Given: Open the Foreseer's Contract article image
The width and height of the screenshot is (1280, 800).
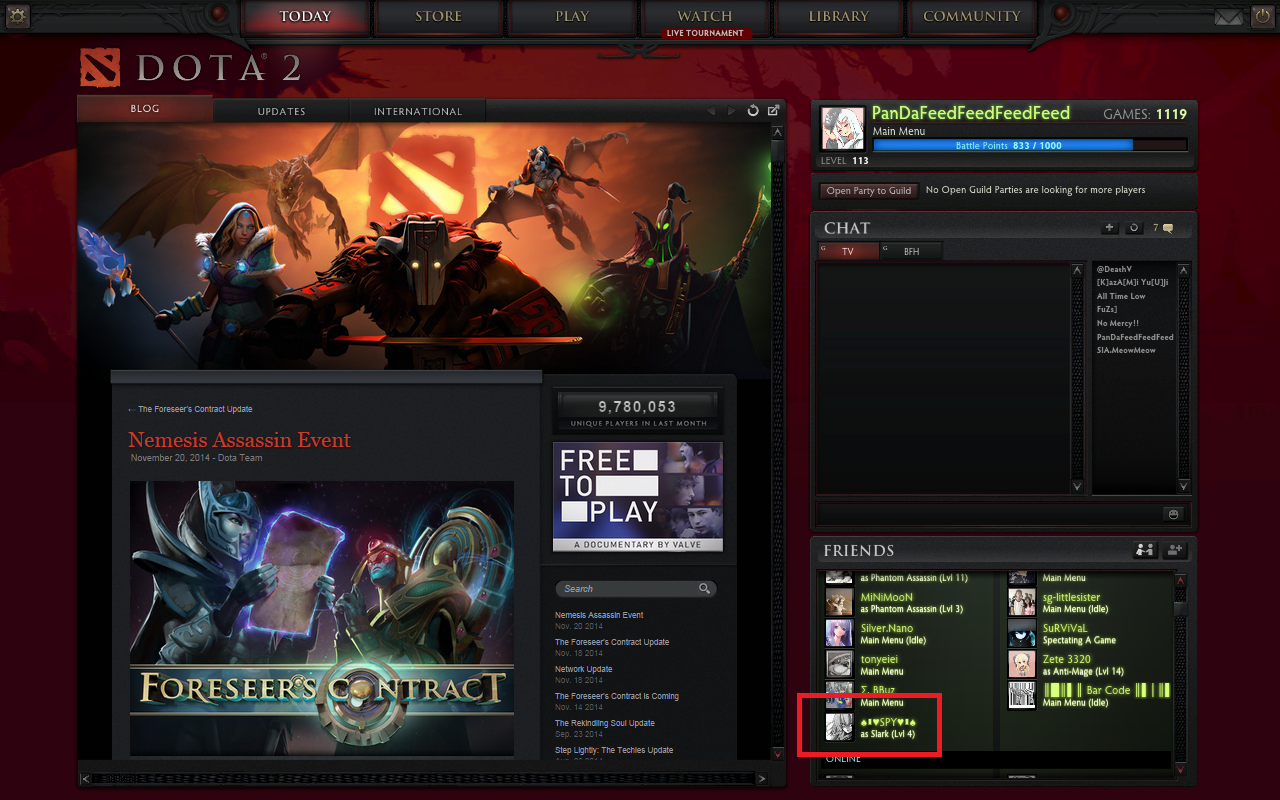Looking at the screenshot, I should [x=322, y=618].
